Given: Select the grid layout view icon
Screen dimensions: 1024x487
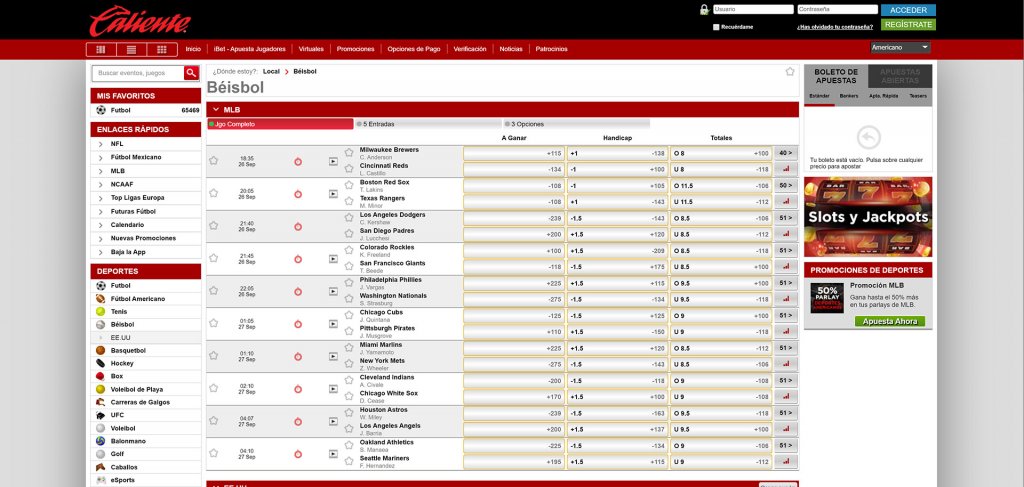Looking at the screenshot, I should click(161, 49).
